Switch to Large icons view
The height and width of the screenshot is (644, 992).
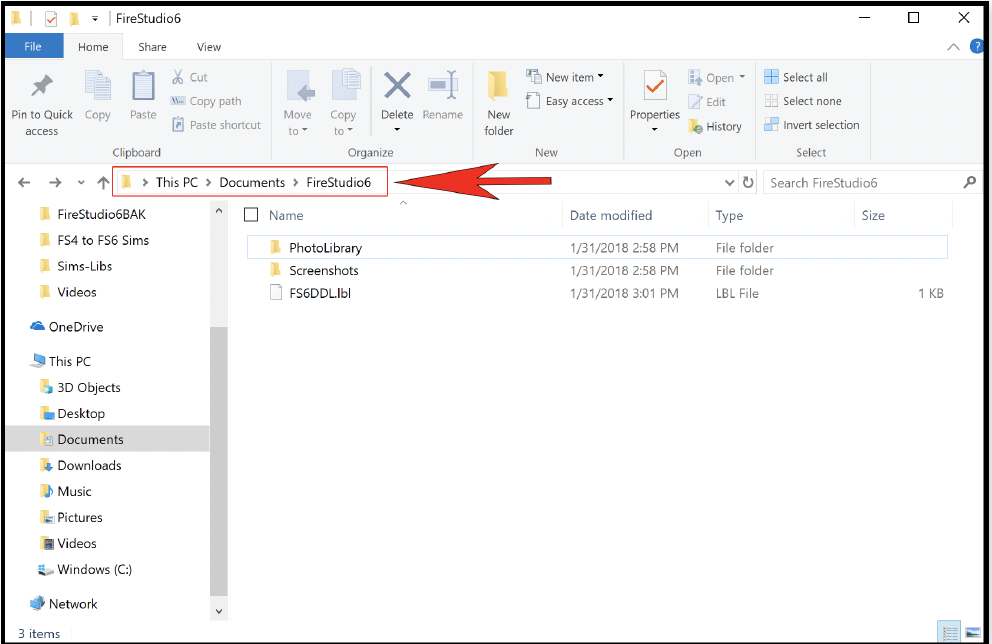pyautogui.click(x=973, y=632)
